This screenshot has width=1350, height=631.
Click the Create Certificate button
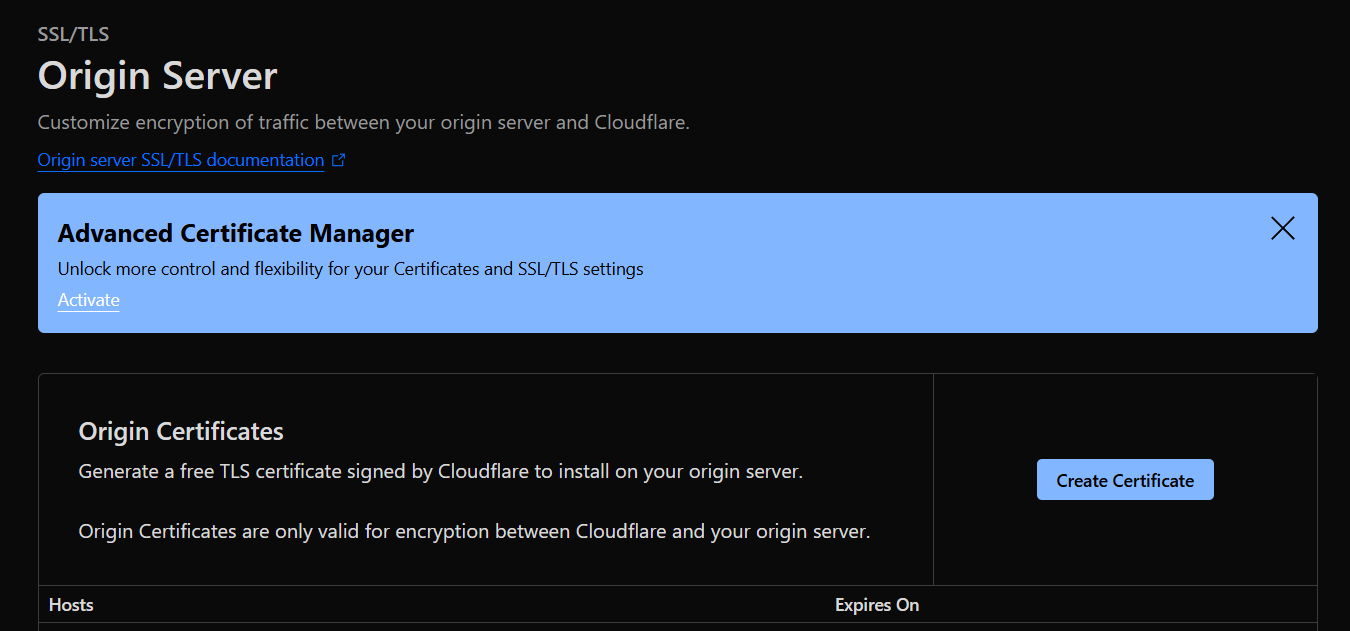point(1124,479)
